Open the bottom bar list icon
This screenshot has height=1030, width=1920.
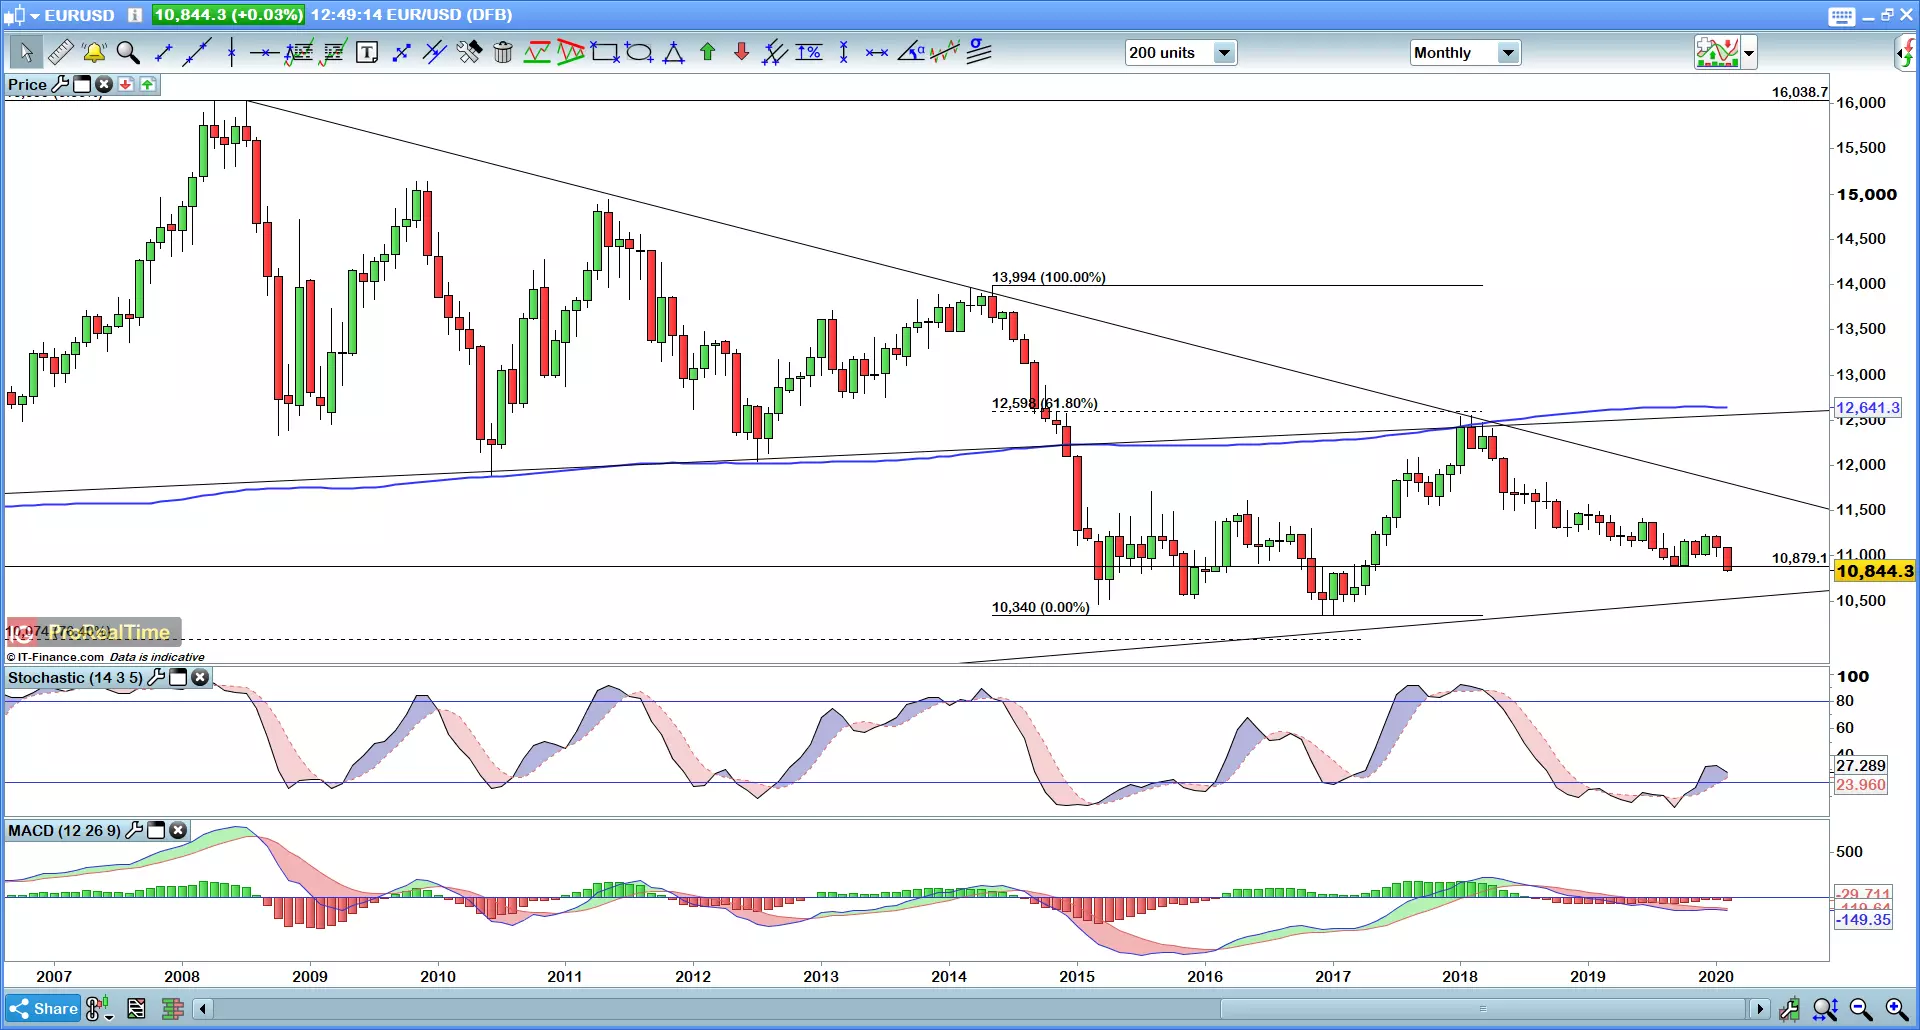tap(137, 1009)
